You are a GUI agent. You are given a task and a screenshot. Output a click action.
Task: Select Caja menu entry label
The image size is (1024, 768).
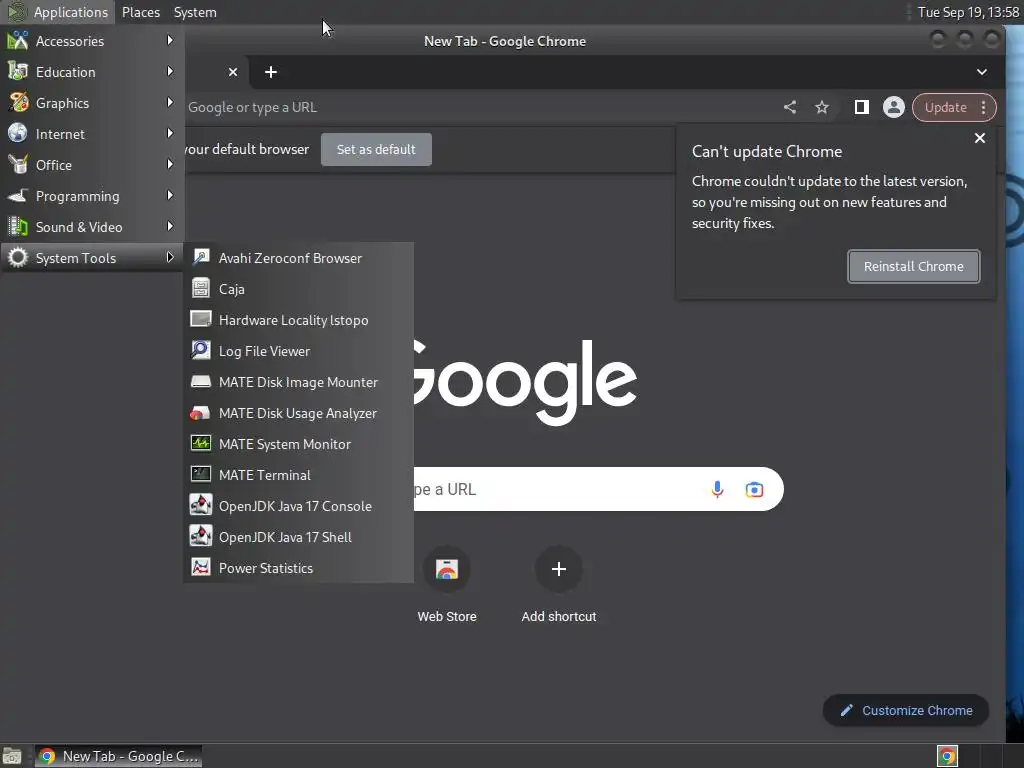coord(231,289)
